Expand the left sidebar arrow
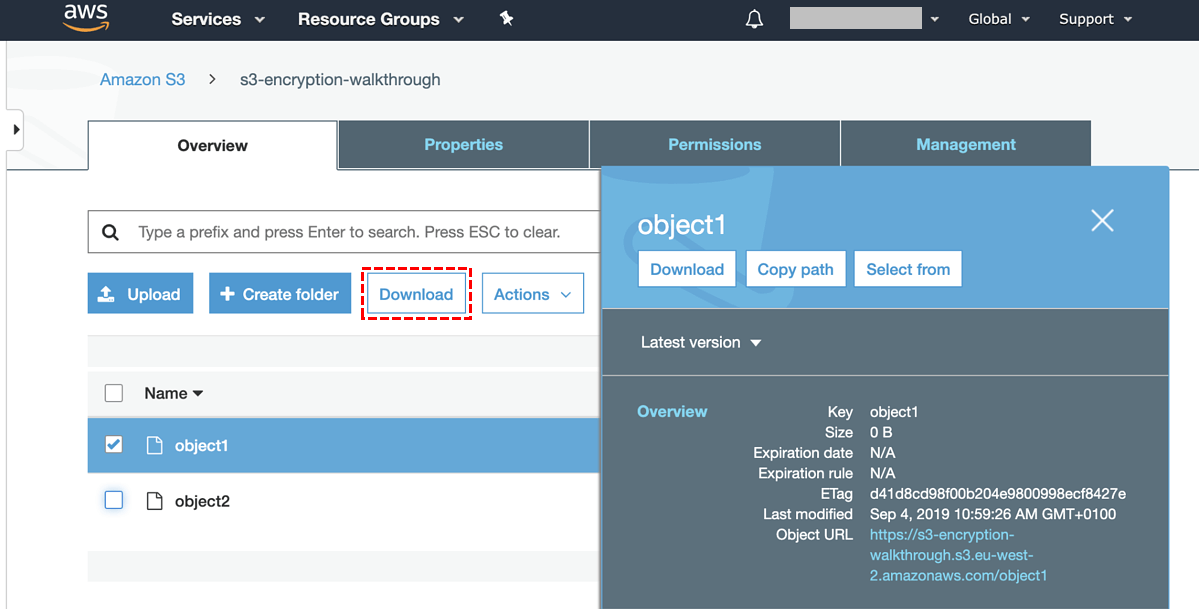Viewport: 1199px width, 609px height. (15, 130)
